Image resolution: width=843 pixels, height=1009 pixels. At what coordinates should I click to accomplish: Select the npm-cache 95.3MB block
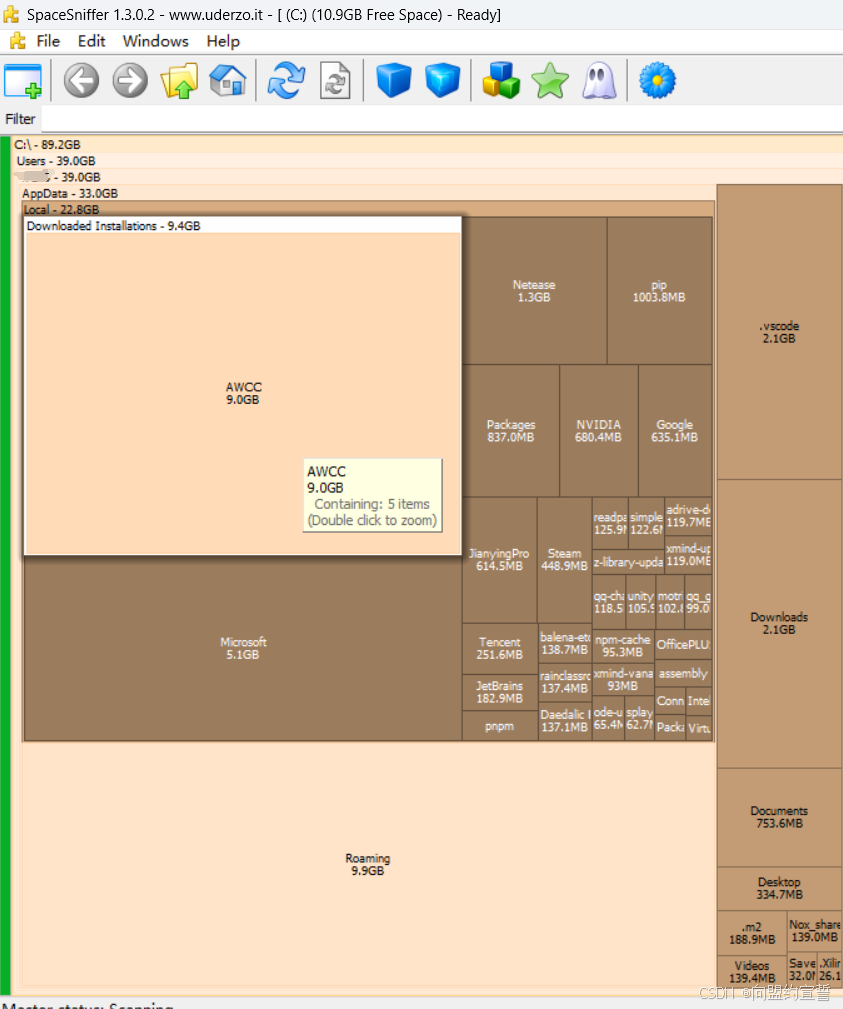(622, 645)
